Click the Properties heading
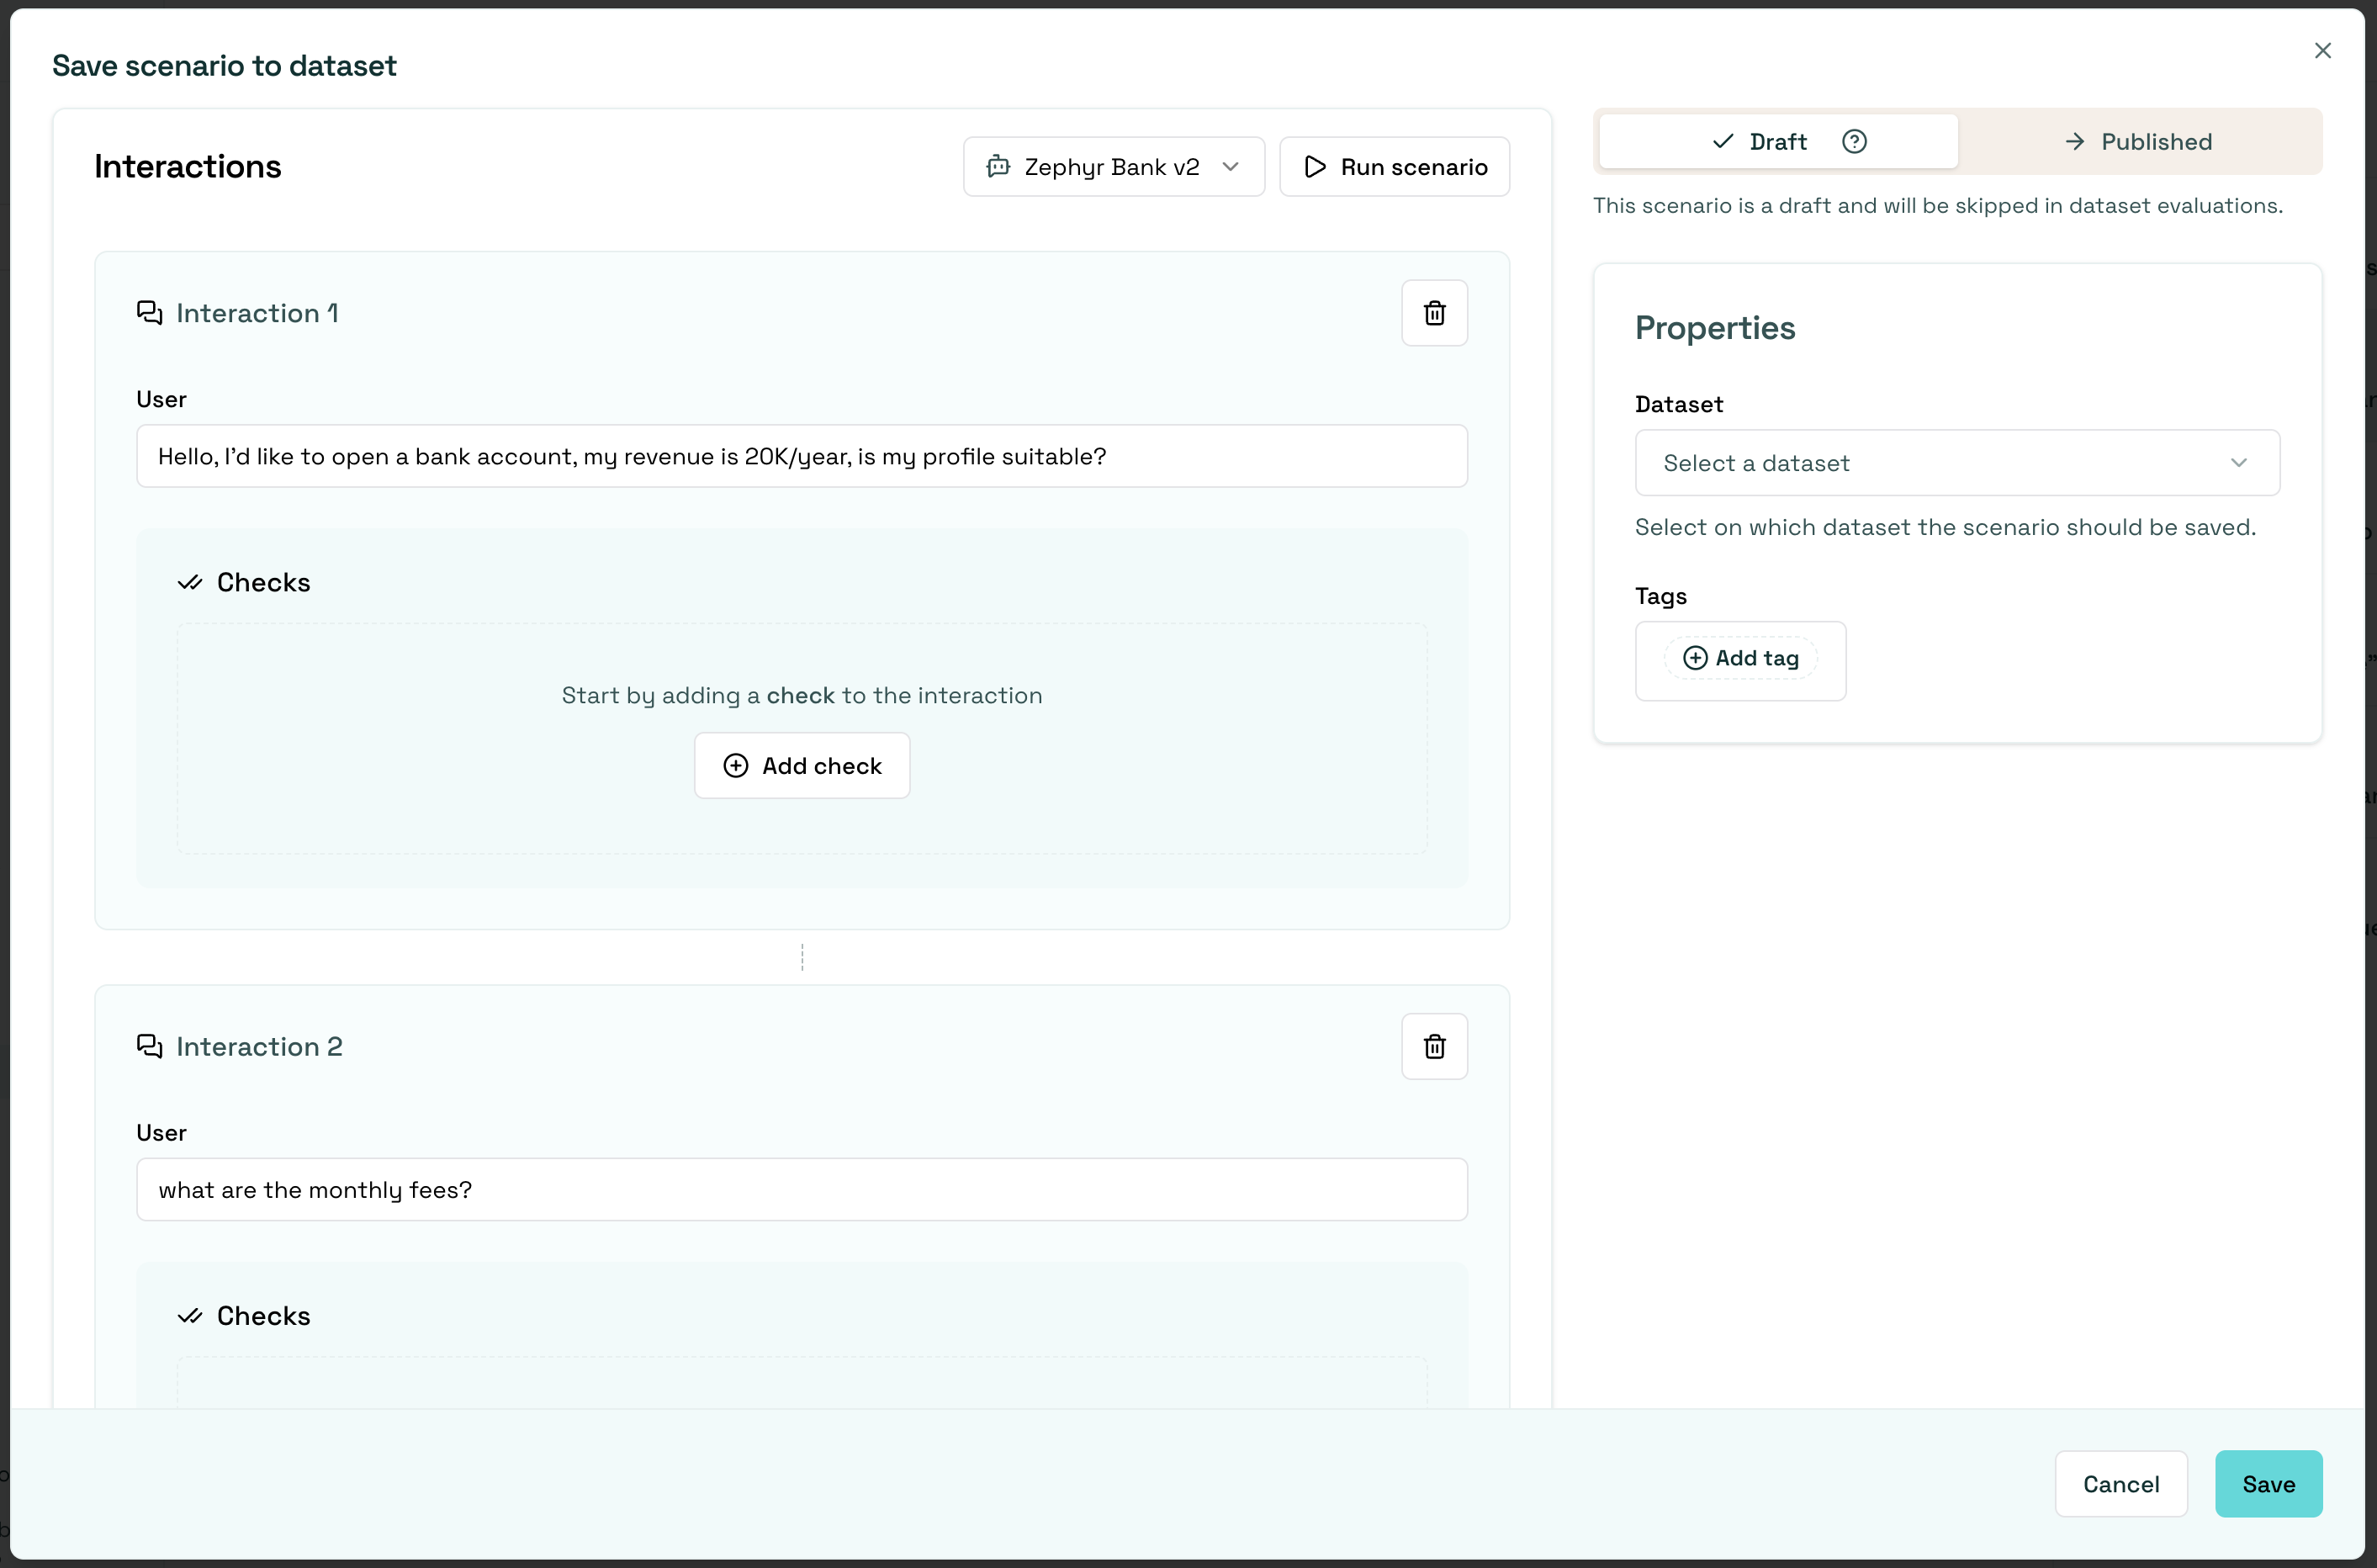The image size is (2377, 1568). tap(1715, 328)
